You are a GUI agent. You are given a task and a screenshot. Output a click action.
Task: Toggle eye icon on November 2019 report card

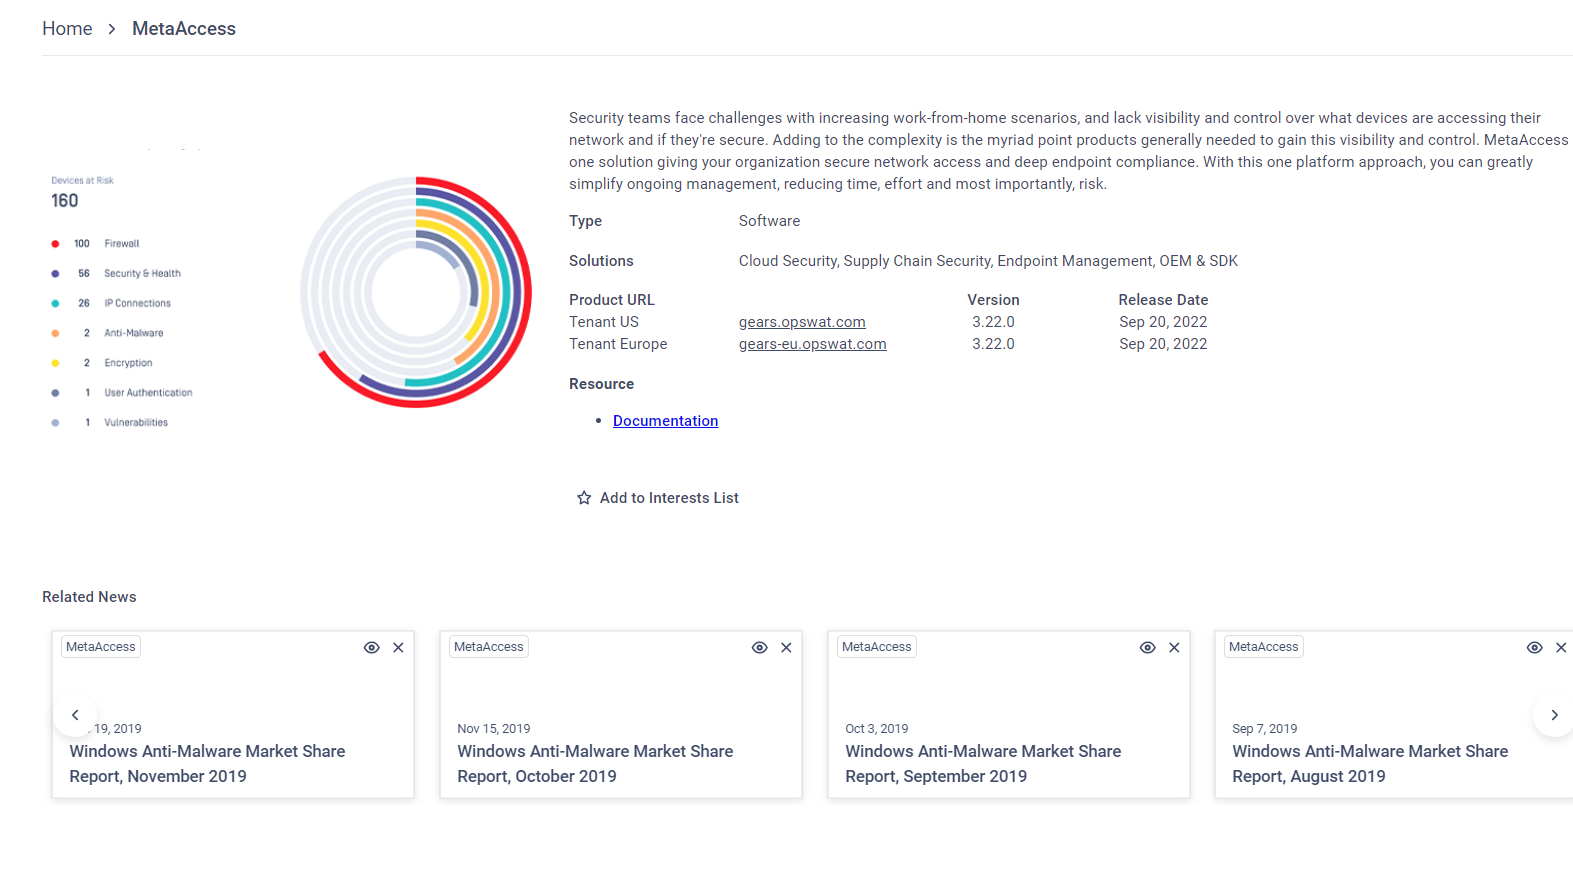pos(371,648)
